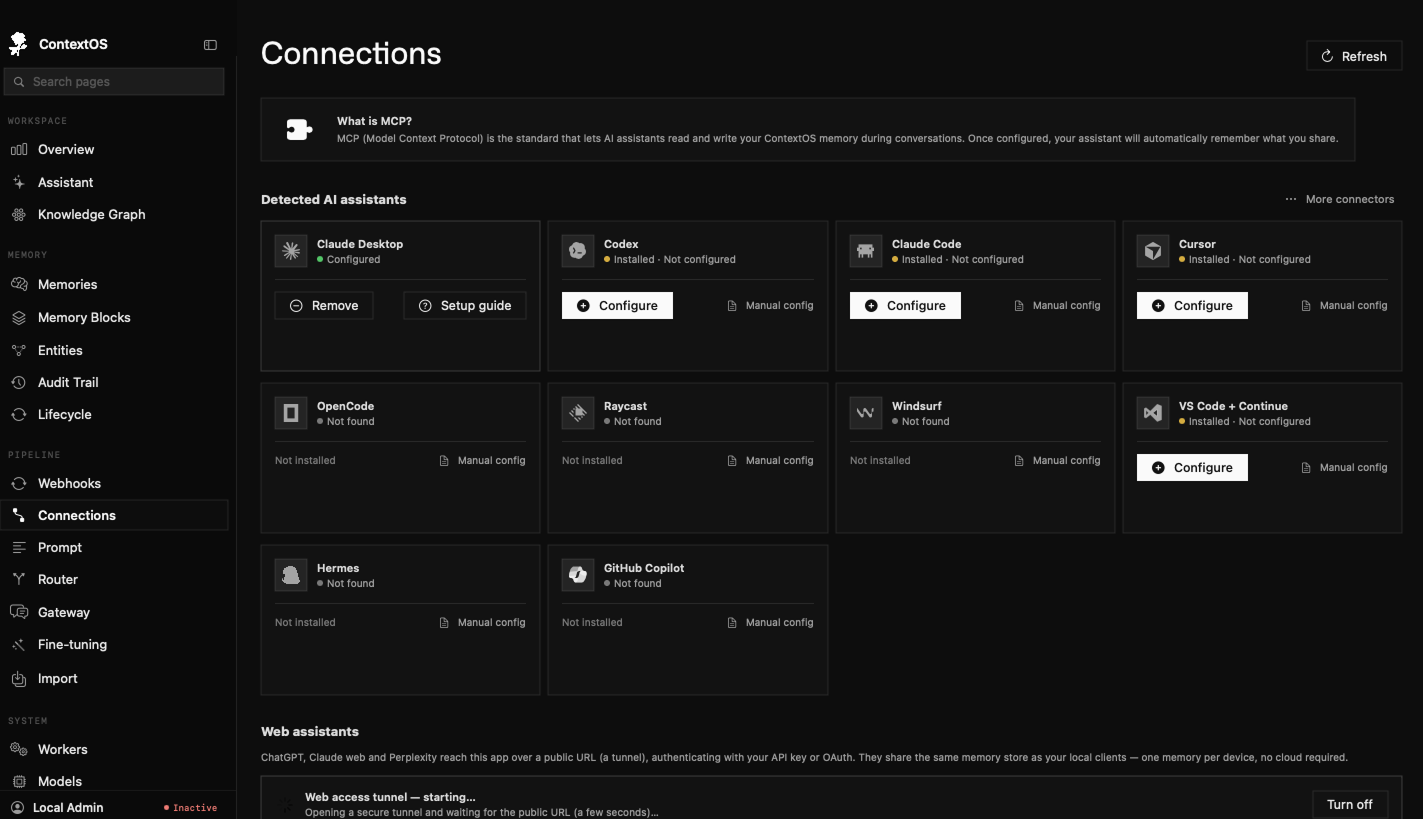Click the Router fork icon

click(19, 579)
